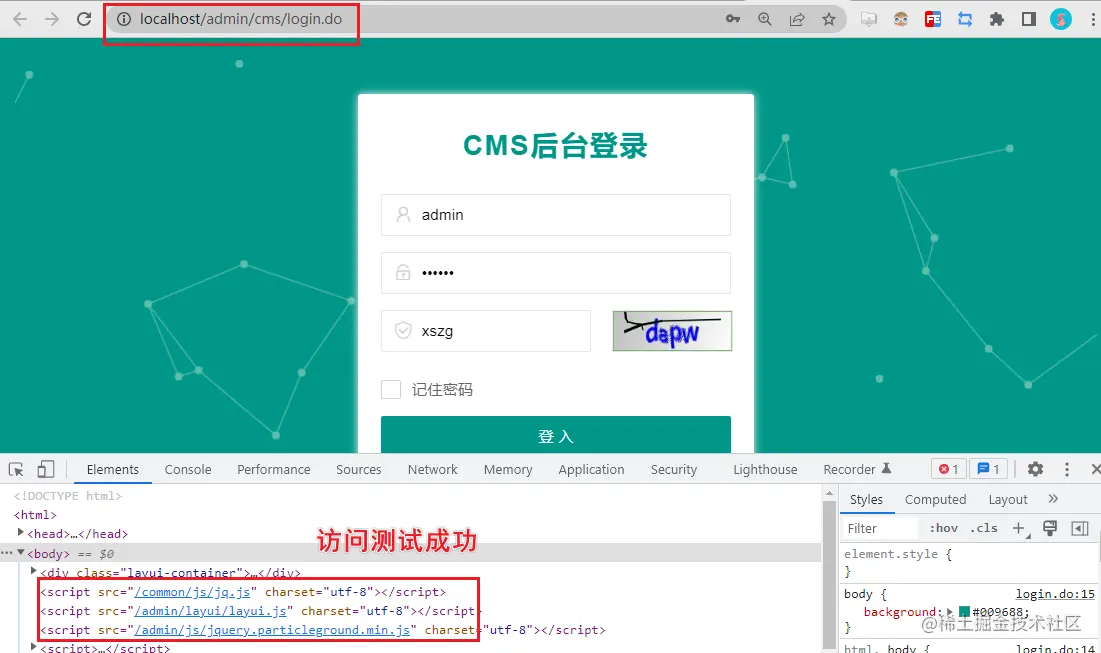Add new style rule plus icon

(1019, 528)
